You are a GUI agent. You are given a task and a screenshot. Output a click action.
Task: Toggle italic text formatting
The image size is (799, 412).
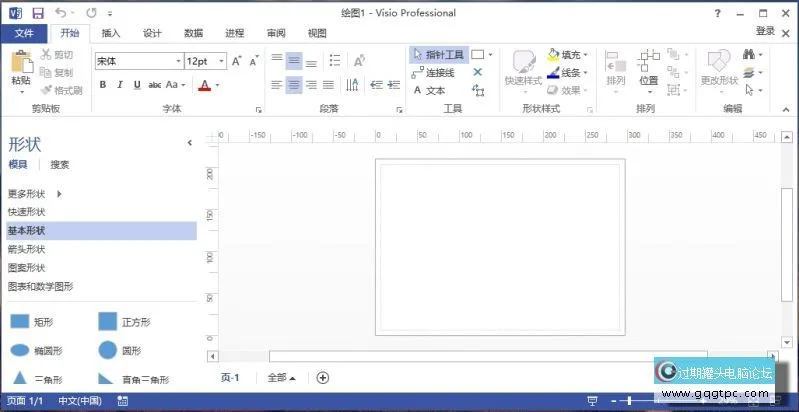click(x=119, y=85)
